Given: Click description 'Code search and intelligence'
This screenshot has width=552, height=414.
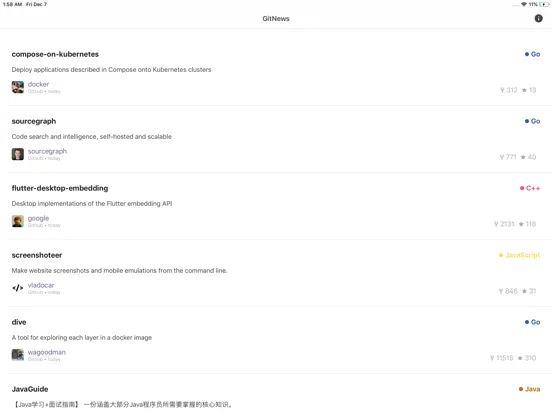Looking at the screenshot, I should (92, 137).
